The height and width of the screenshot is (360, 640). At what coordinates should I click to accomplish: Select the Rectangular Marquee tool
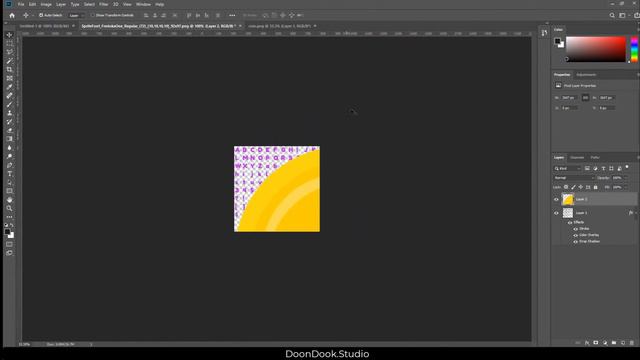point(9,43)
